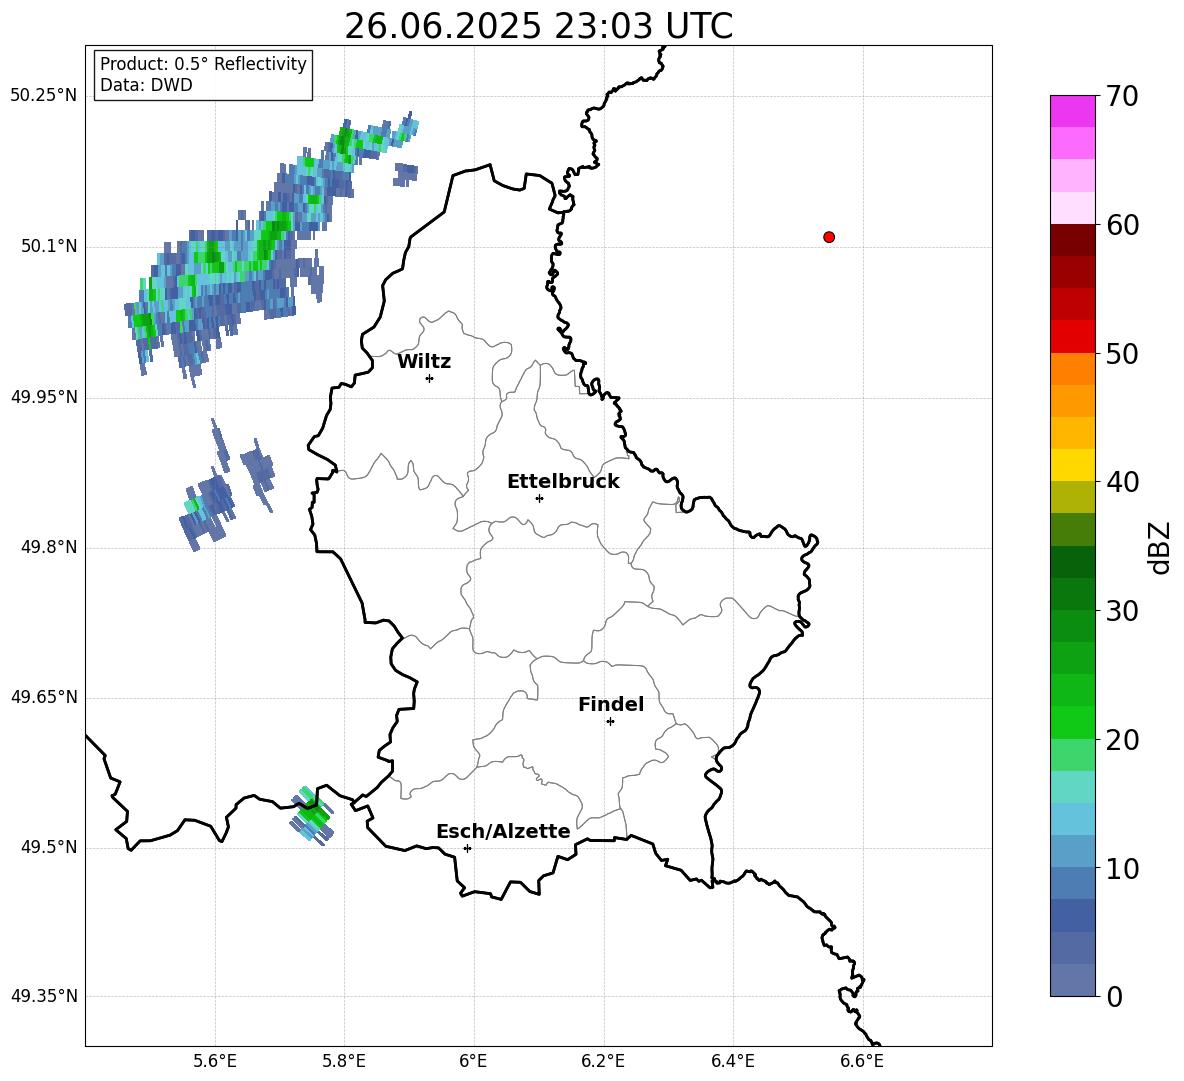This screenshot has width=1184, height=1081.
Task: Click the 49.95°N latitude label
Action: [44, 397]
